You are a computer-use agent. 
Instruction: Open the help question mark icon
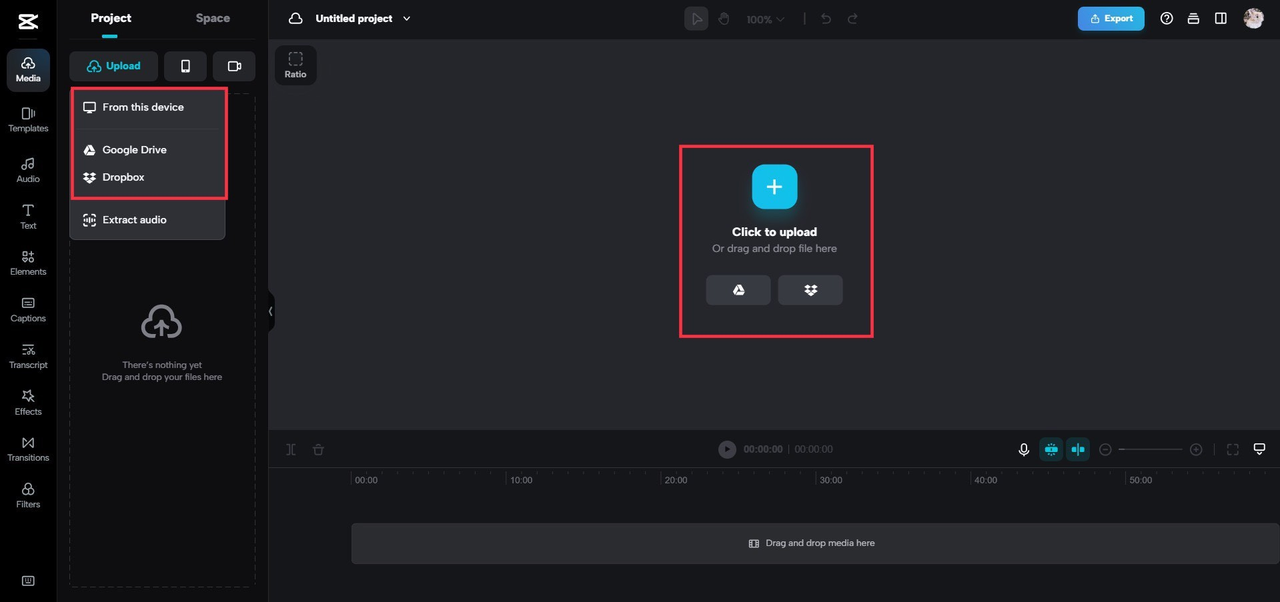[x=1166, y=18]
